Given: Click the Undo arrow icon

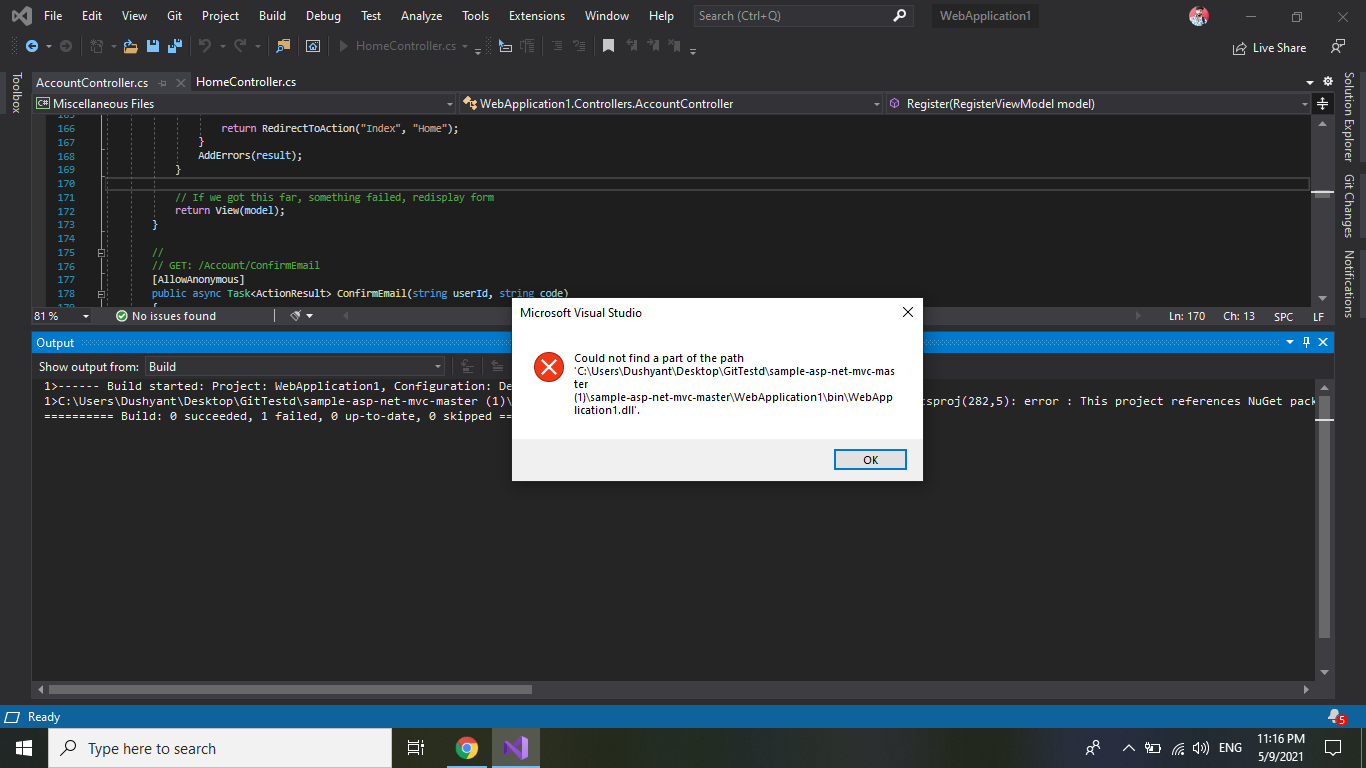Looking at the screenshot, I should point(204,46).
